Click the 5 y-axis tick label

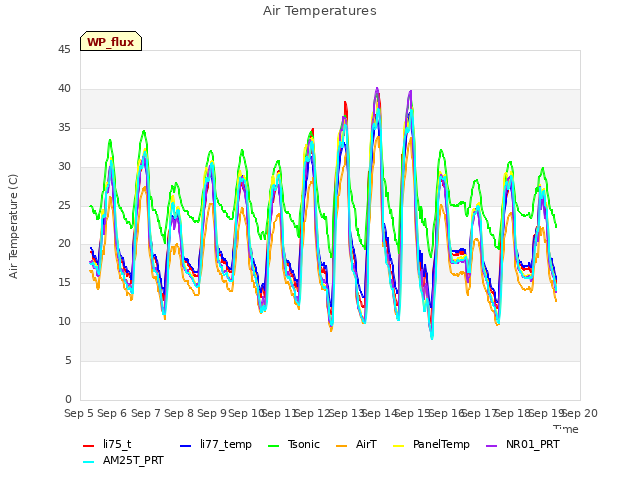tap(68, 360)
